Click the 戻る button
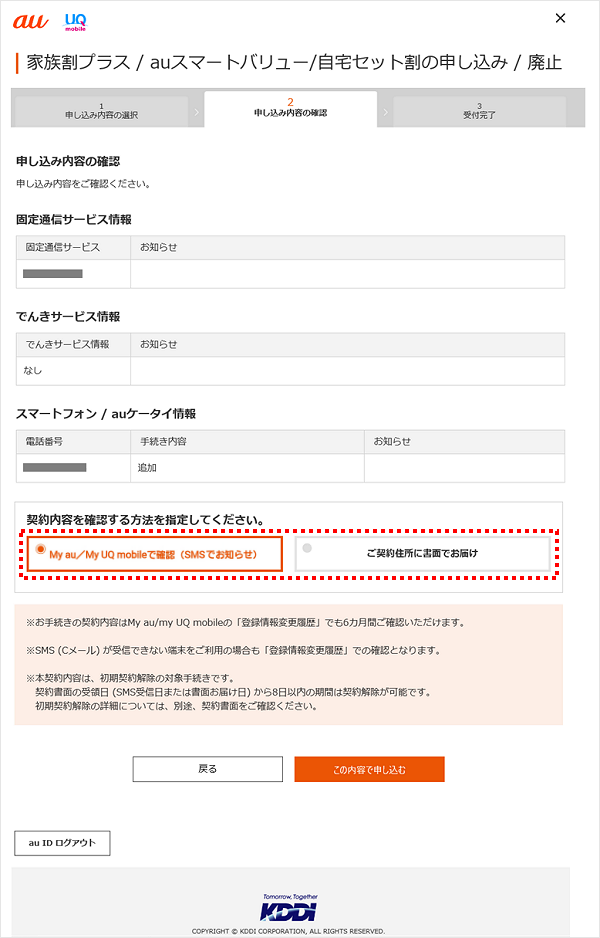 208,769
